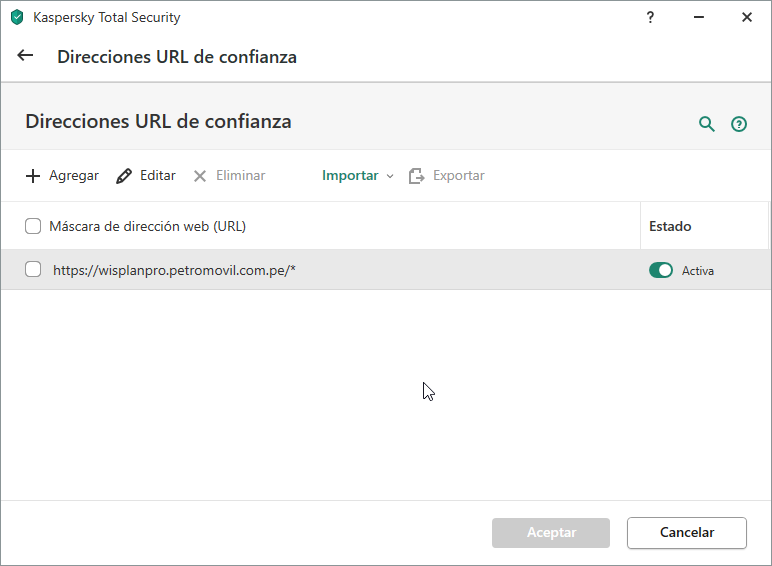The height and width of the screenshot is (566, 772).
Task: Open search with the magnifier icon
Action: point(707,124)
